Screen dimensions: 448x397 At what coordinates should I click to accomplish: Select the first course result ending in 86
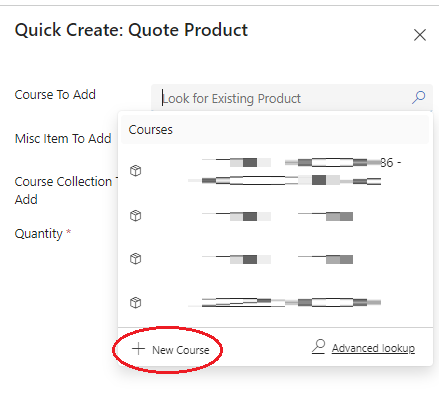275,172
